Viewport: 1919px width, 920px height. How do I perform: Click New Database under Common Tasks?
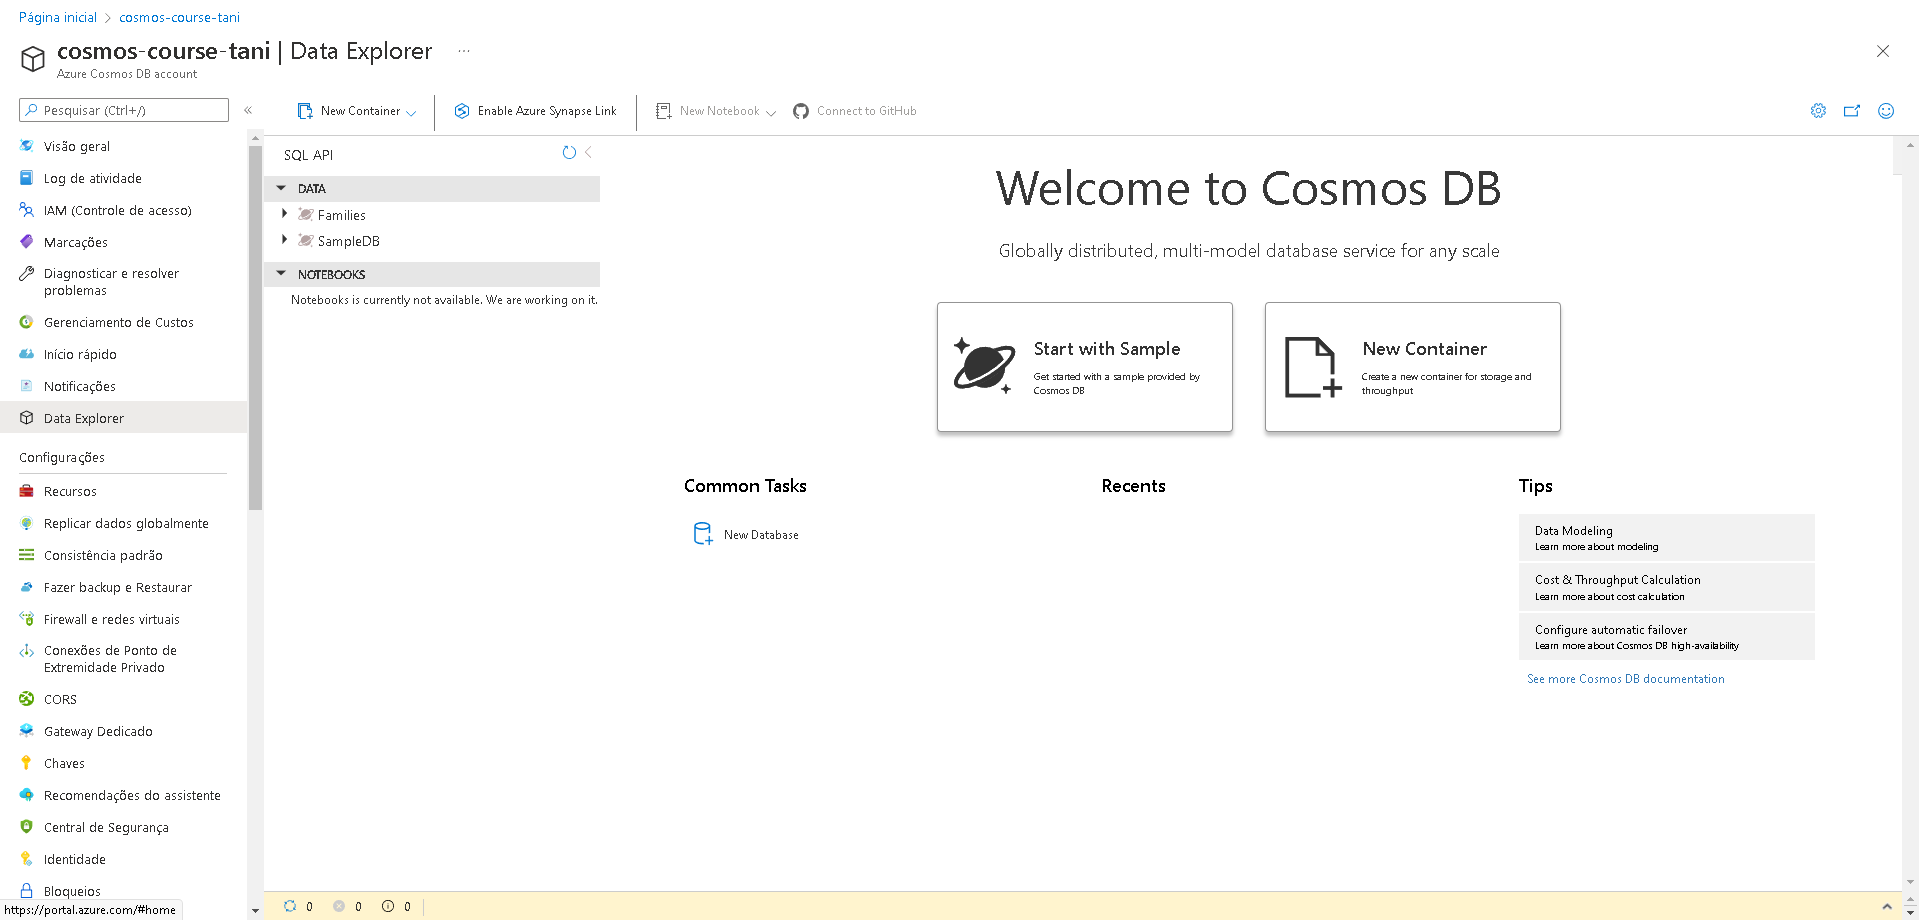point(746,534)
